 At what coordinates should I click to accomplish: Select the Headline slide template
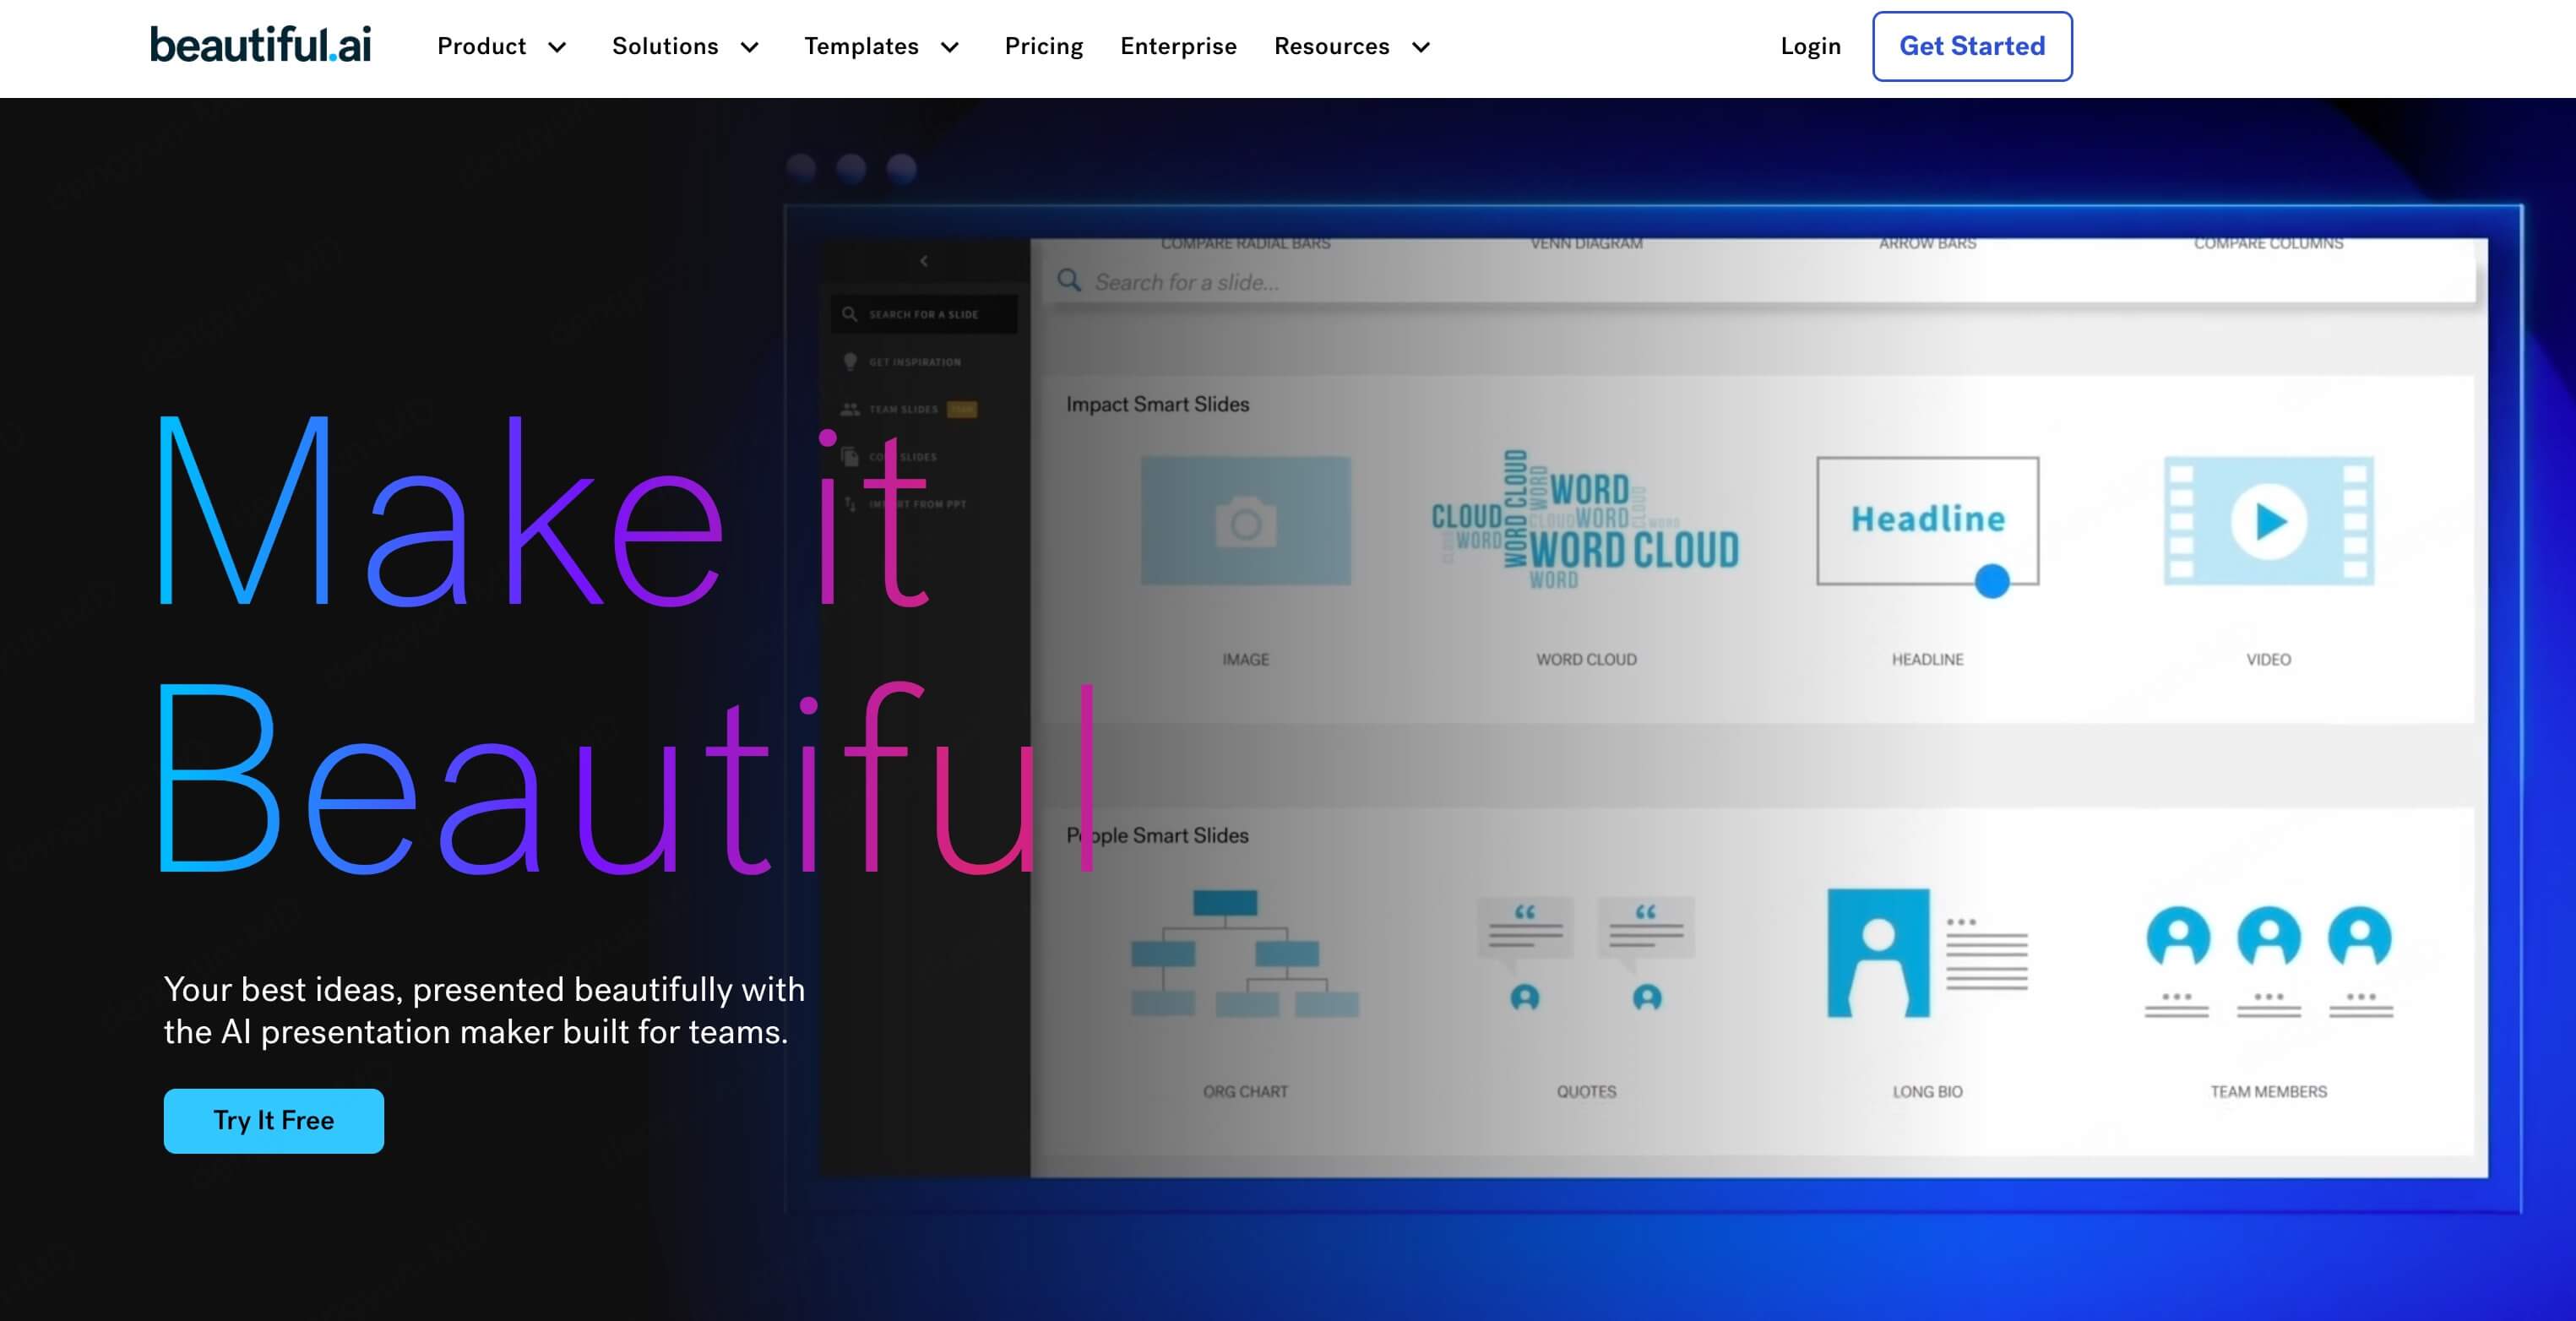click(1927, 521)
